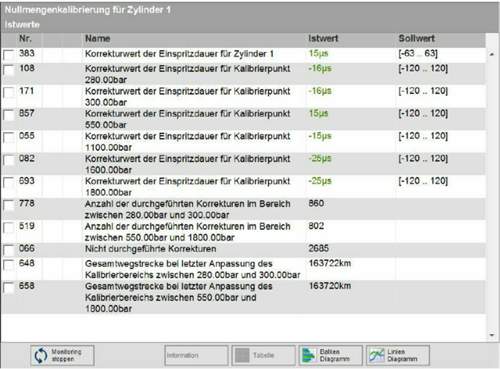The image size is (500, 369).
Task: Enable checkbox next to row 857
Action: click(x=9, y=115)
